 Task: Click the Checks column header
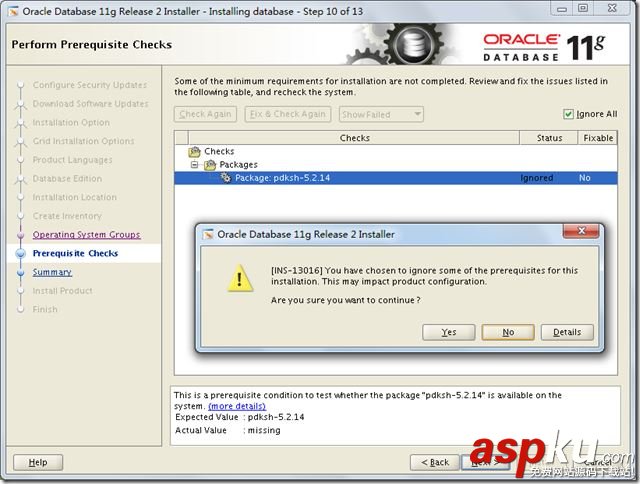point(354,138)
